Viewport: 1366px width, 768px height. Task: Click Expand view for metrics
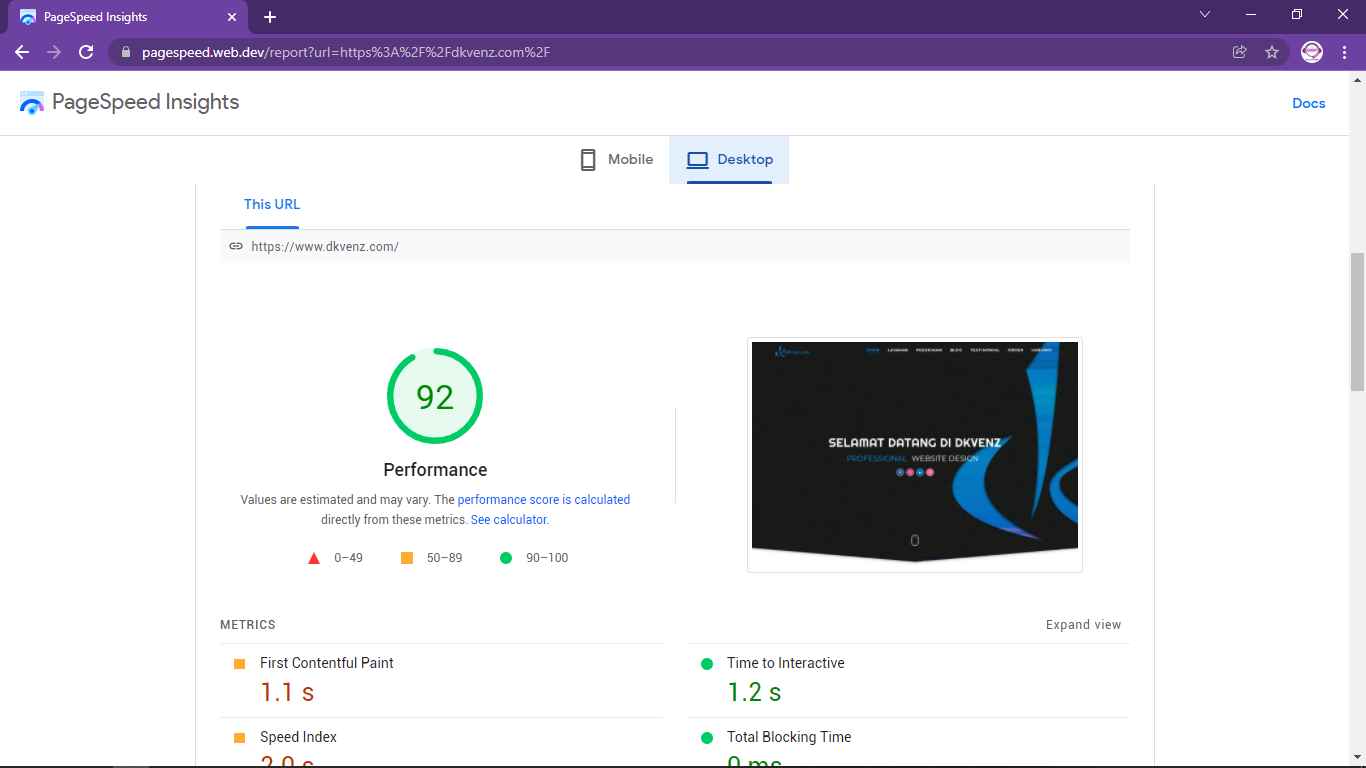[1084, 625]
